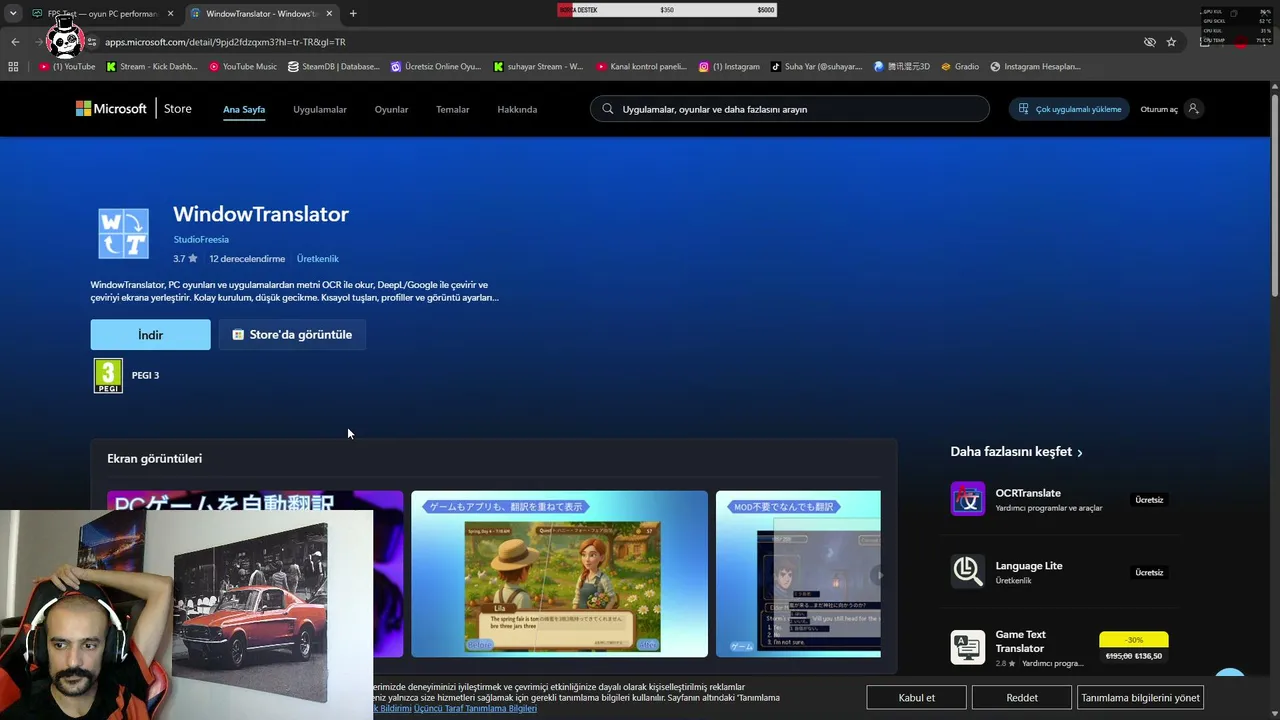Close the WindowTranslator tab
The height and width of the screenshot is (720, 1280).
coord(330,14)
